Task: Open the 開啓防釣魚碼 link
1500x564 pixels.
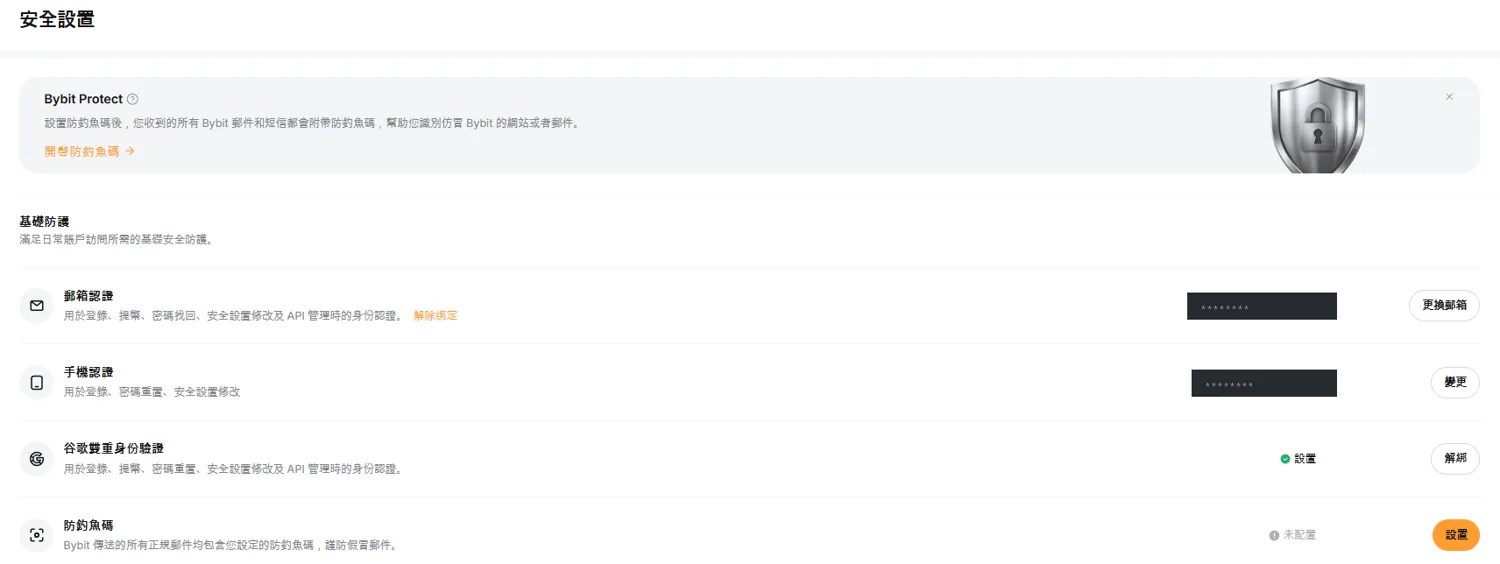Action: click(89, 151)
